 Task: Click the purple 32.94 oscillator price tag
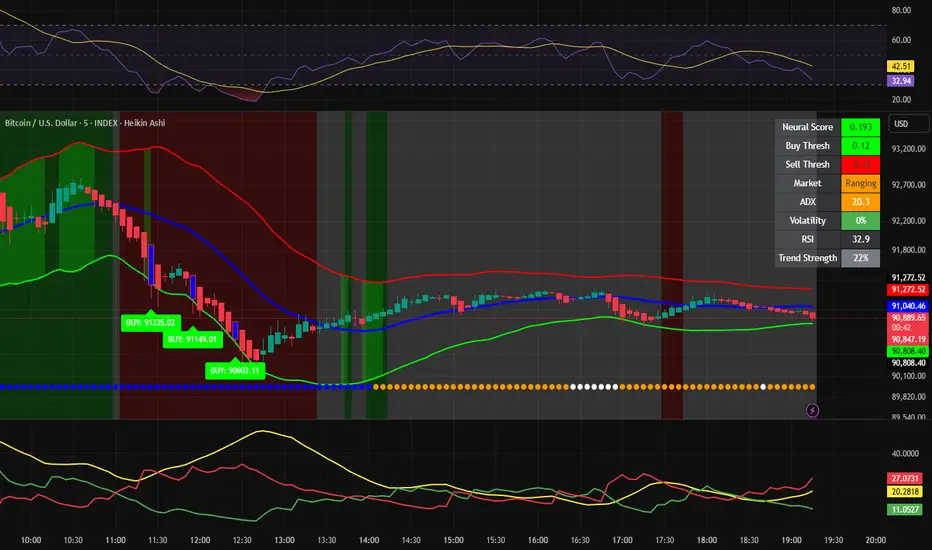point(900,80)
